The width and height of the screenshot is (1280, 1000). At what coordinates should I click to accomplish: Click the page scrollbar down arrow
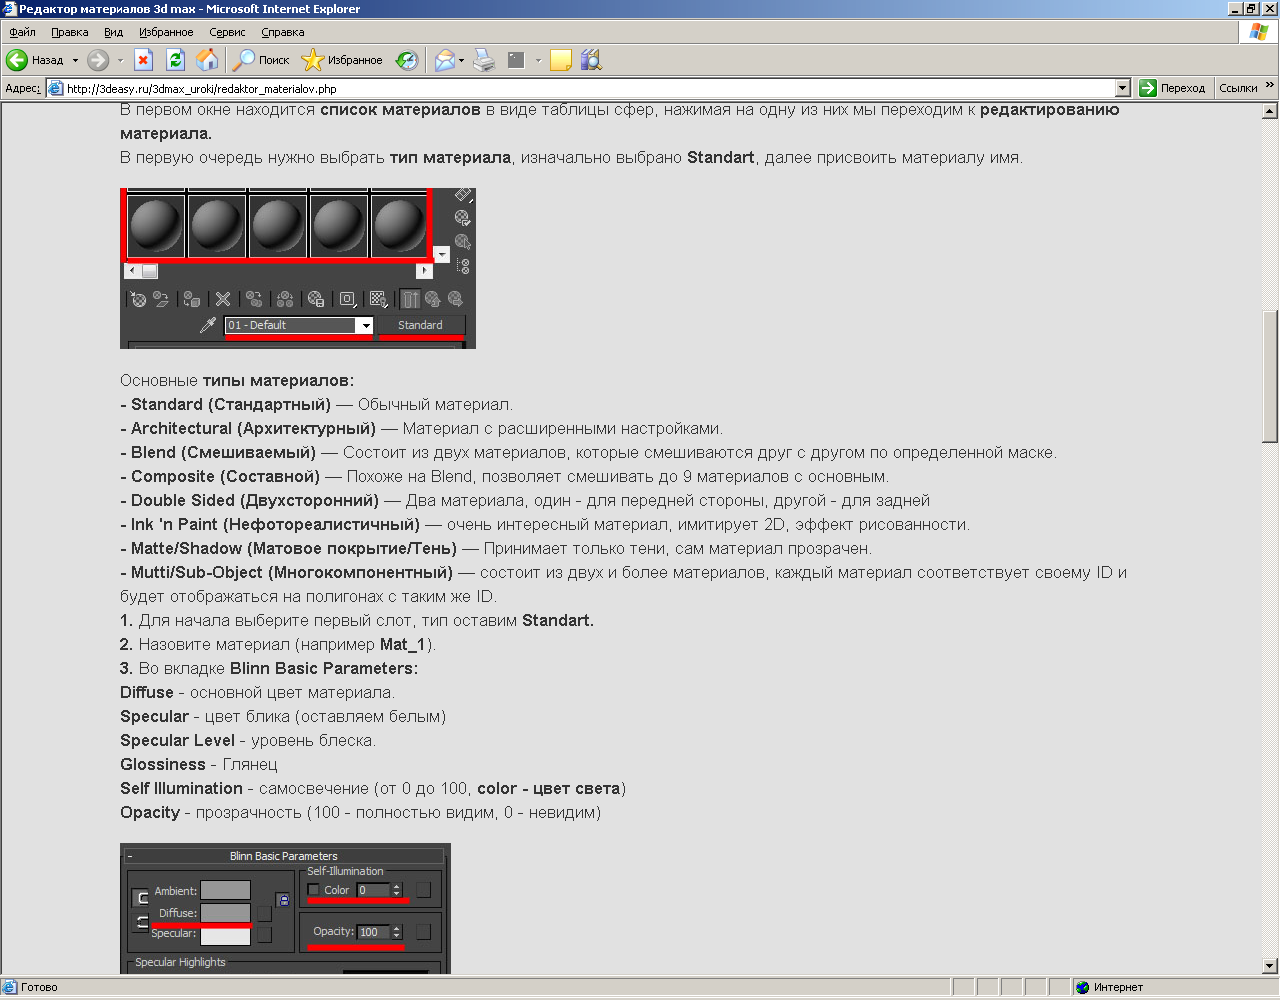pyautogui.click(x=1271, y=966)
